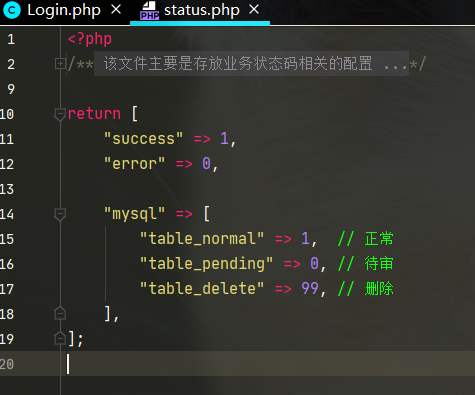
Task: Click the "table_normal" key
Action: coord(202,239)
